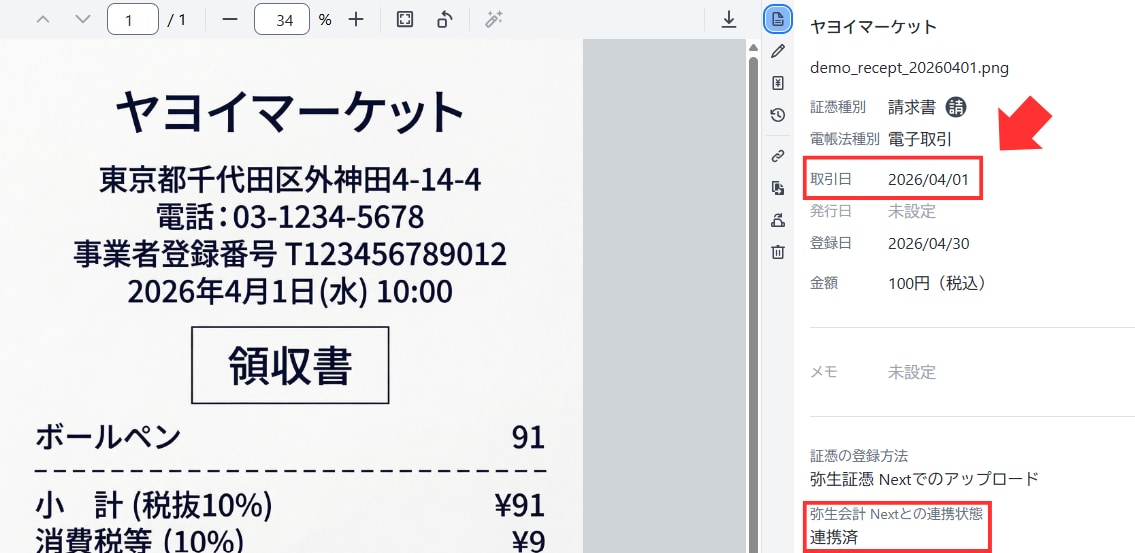This screenshot has height=553, width=1135.
Task: Click the file name demo_recept_20260401.png
Action: tap(909, 68)
